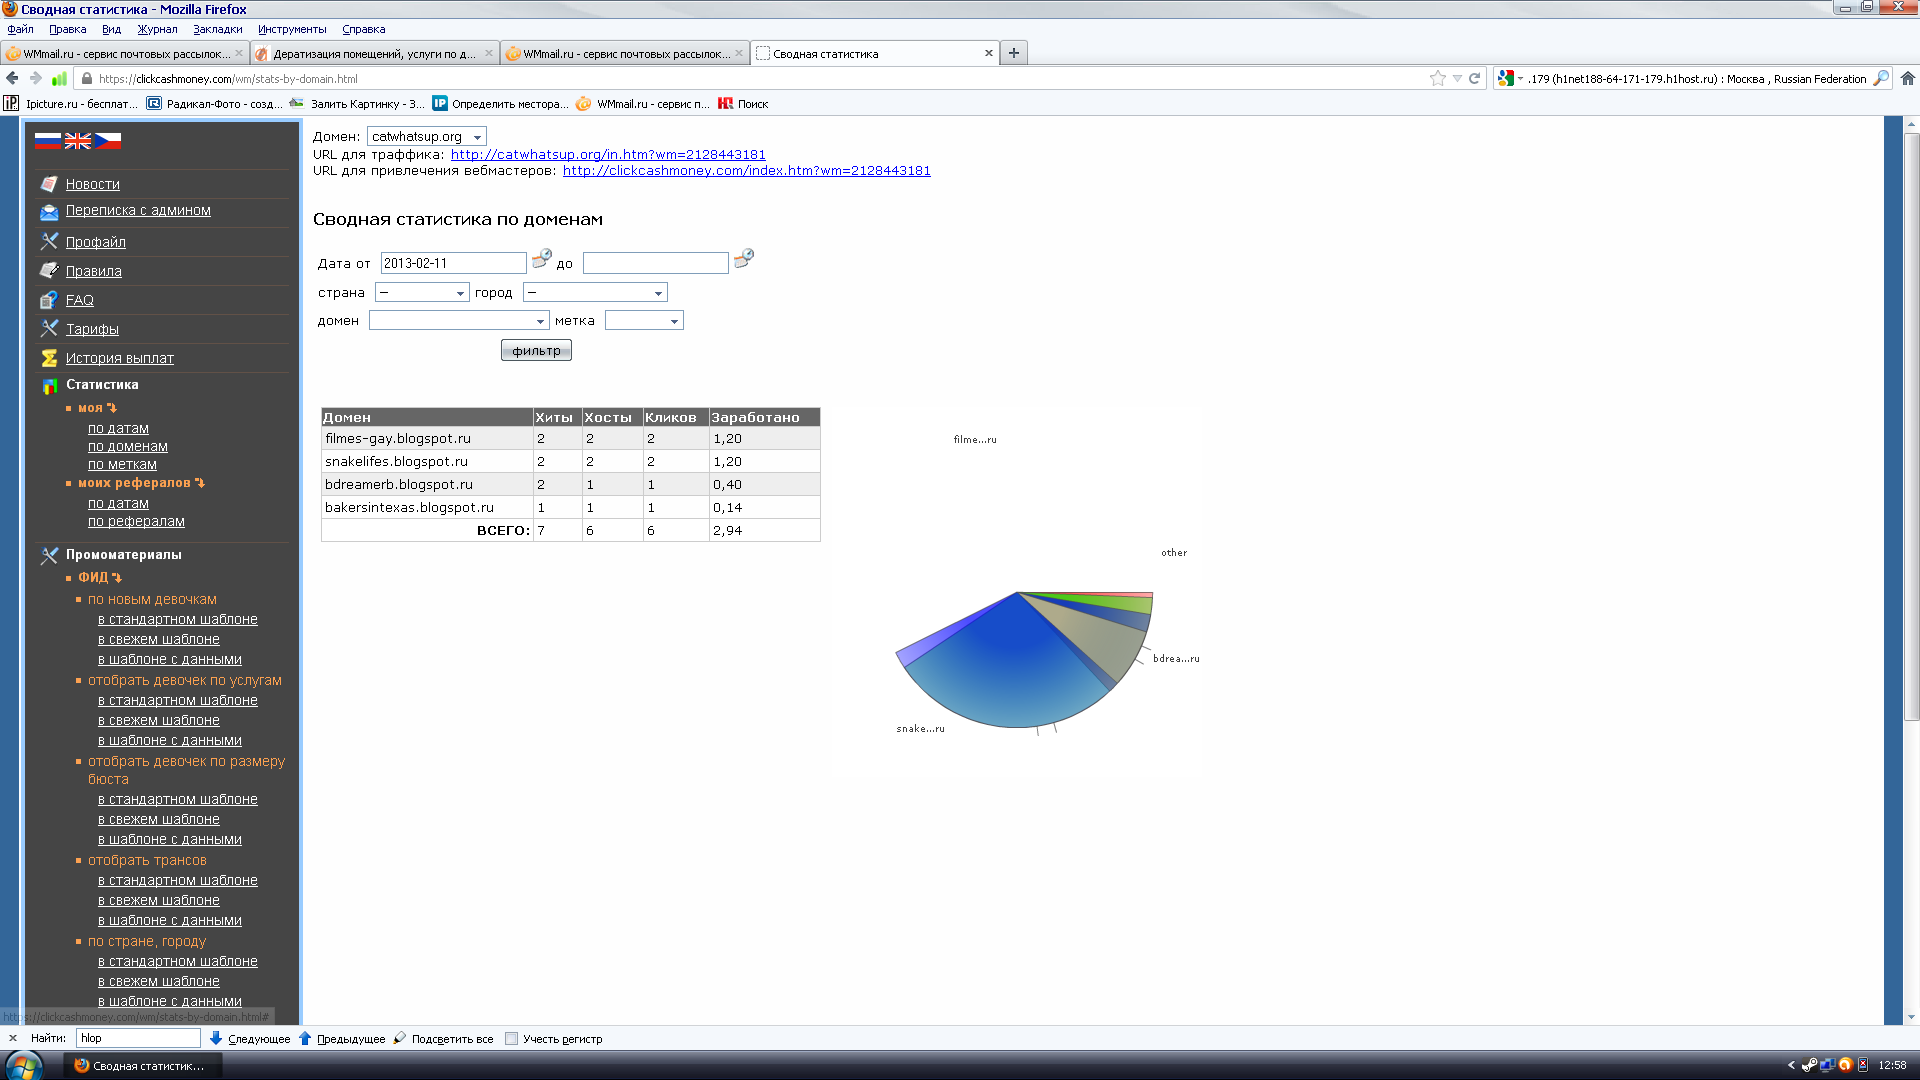1920x1080 pixels.
Task: Click blue Next find arrow icon
Action: click(x=216, y=1038)
